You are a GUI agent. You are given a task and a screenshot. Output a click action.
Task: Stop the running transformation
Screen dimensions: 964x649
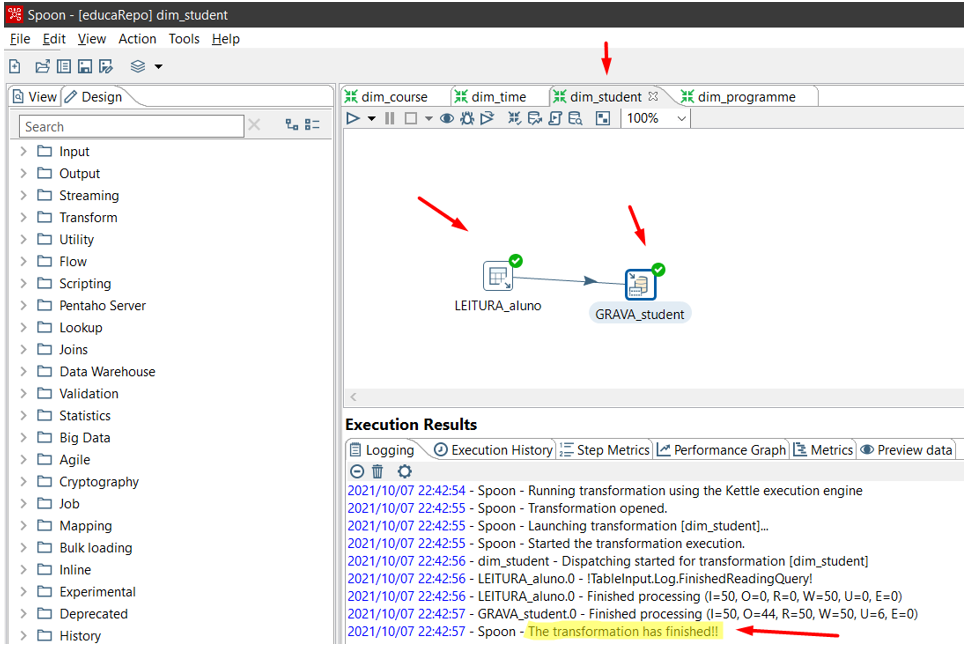(411, 118)
